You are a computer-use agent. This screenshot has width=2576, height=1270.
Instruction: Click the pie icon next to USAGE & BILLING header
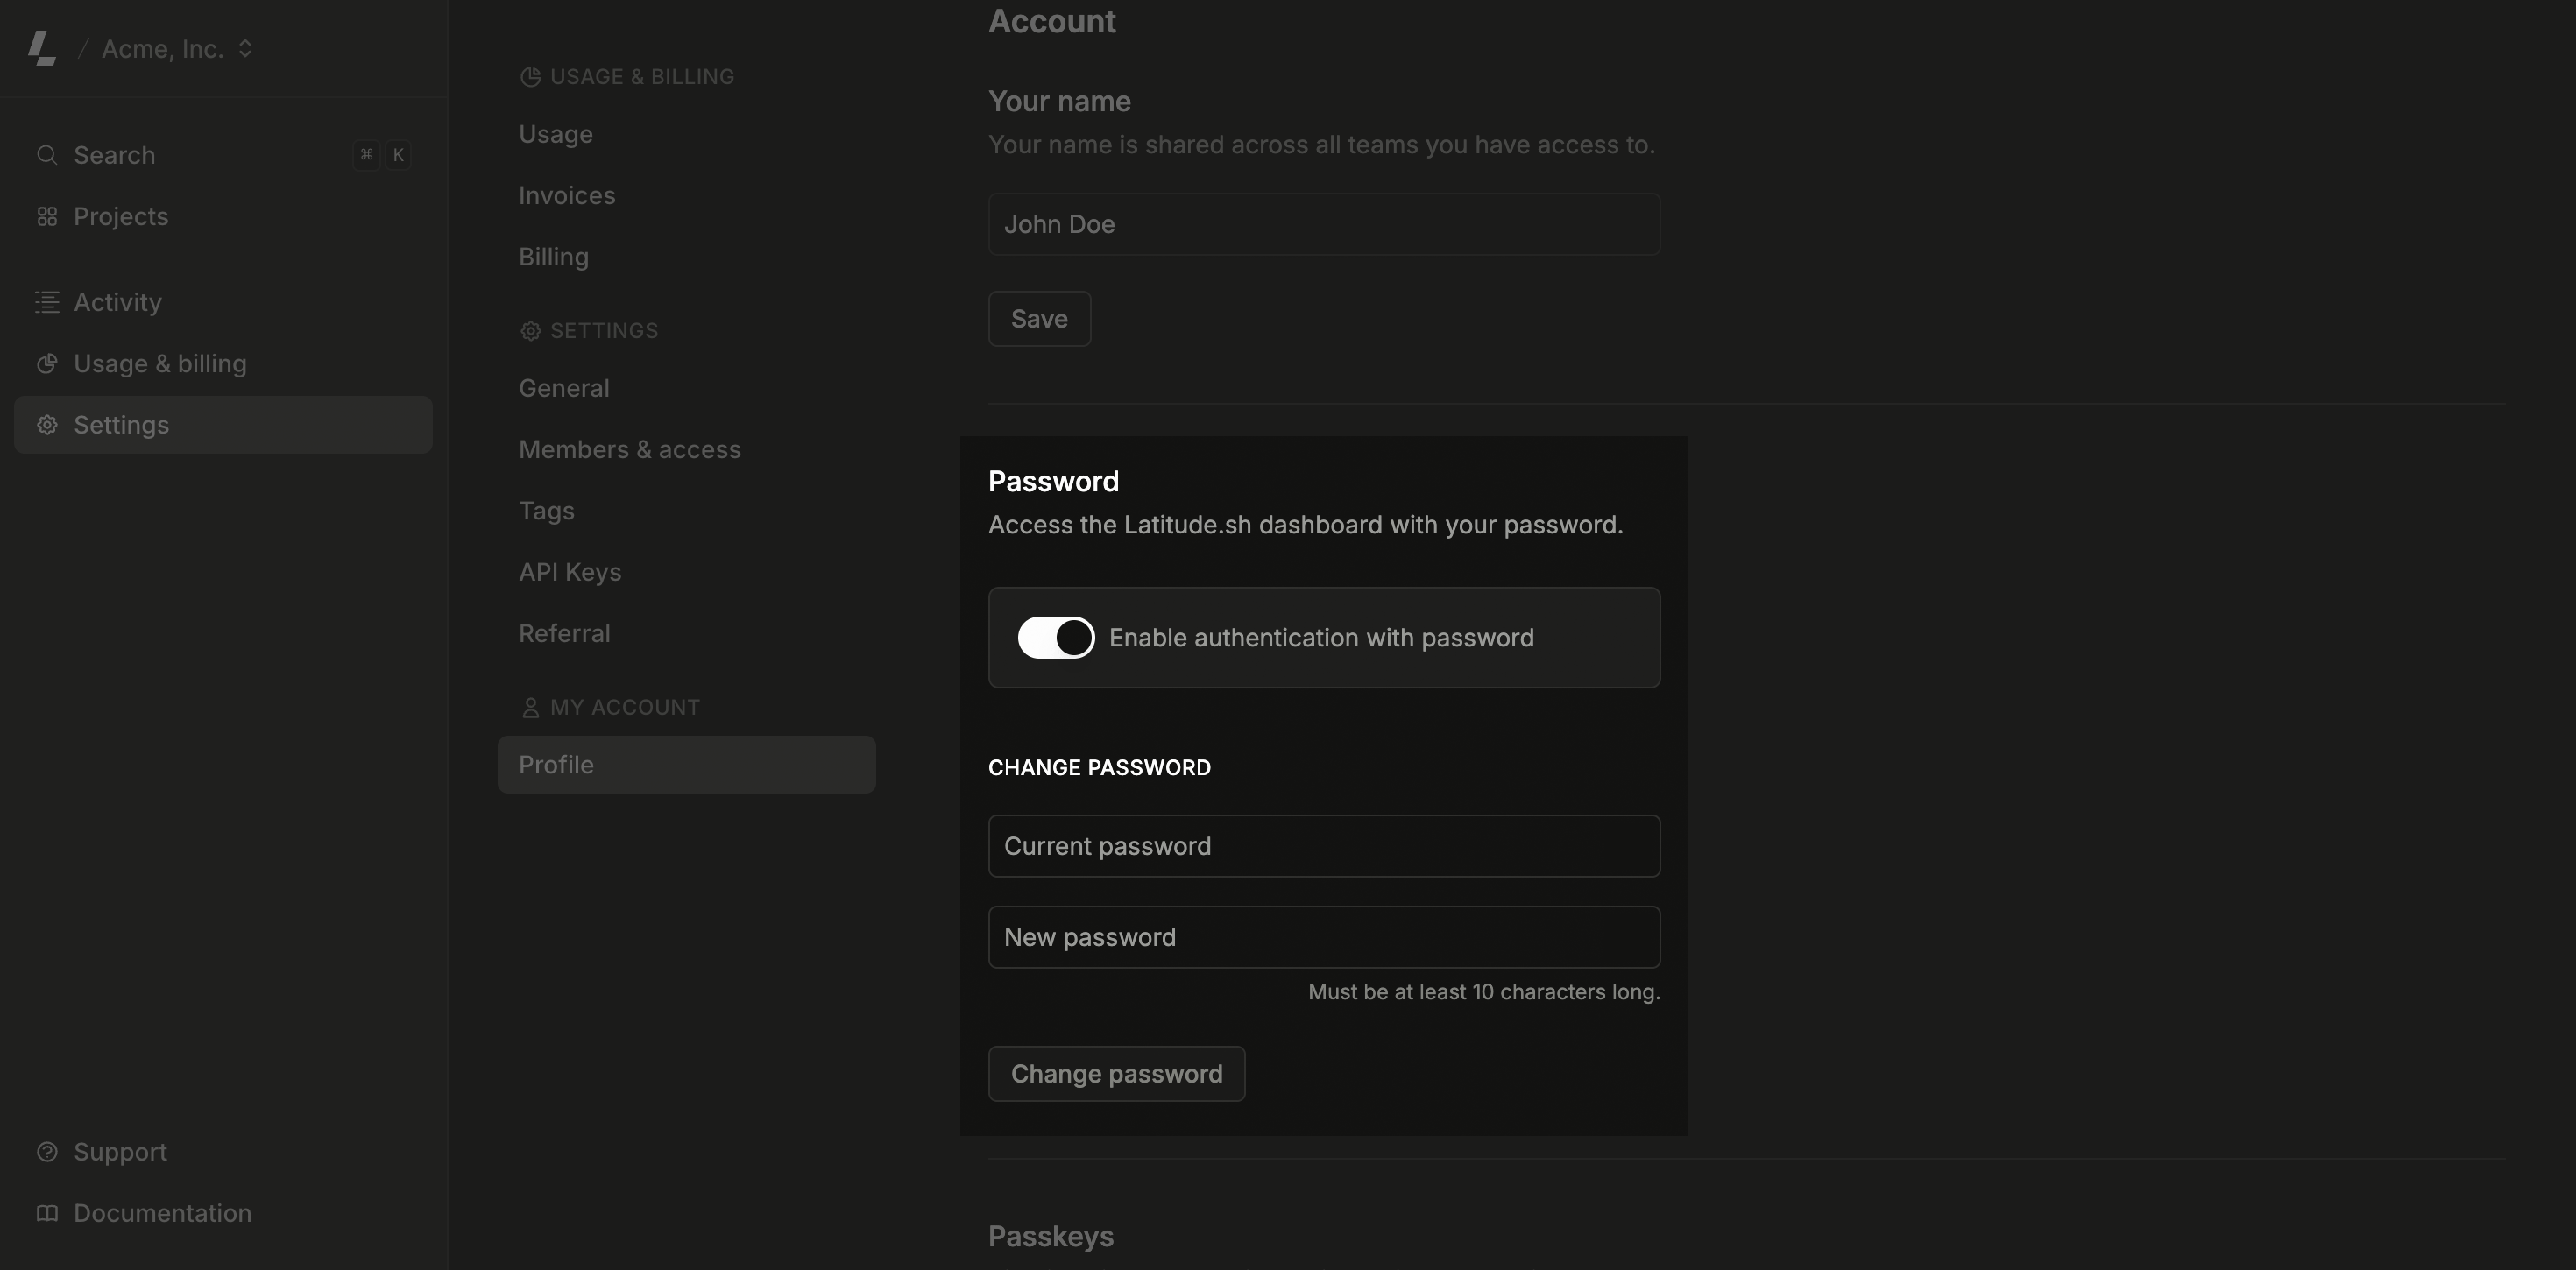(530, 76)
